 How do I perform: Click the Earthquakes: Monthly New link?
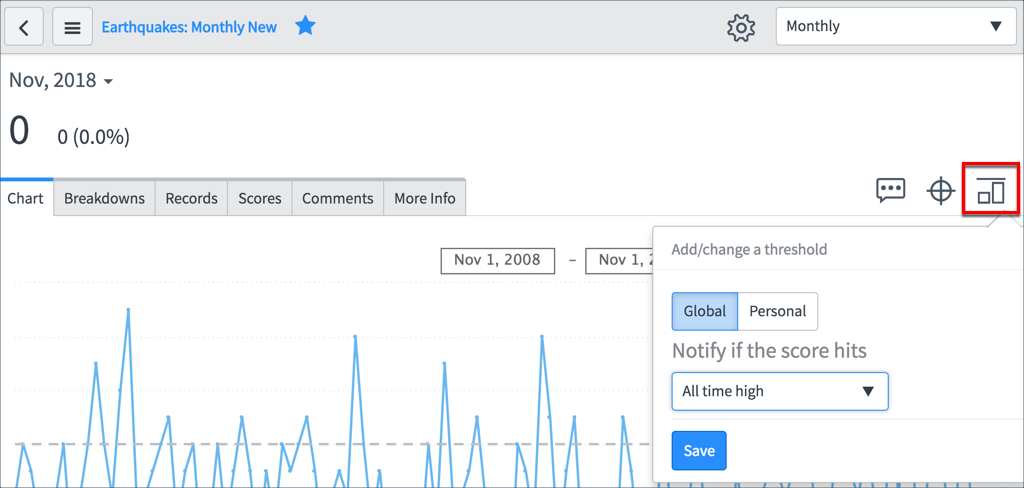tap(189, 27)
